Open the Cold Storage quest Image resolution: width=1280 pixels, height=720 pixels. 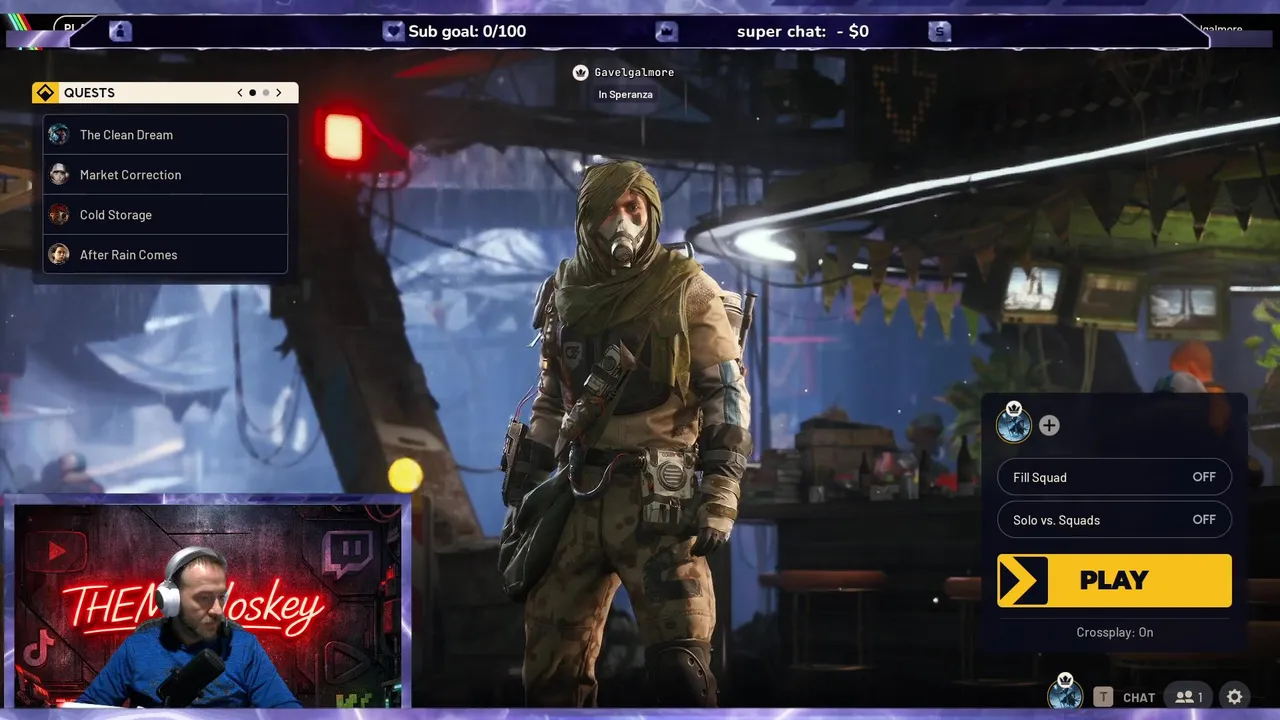tap(166, 215)
